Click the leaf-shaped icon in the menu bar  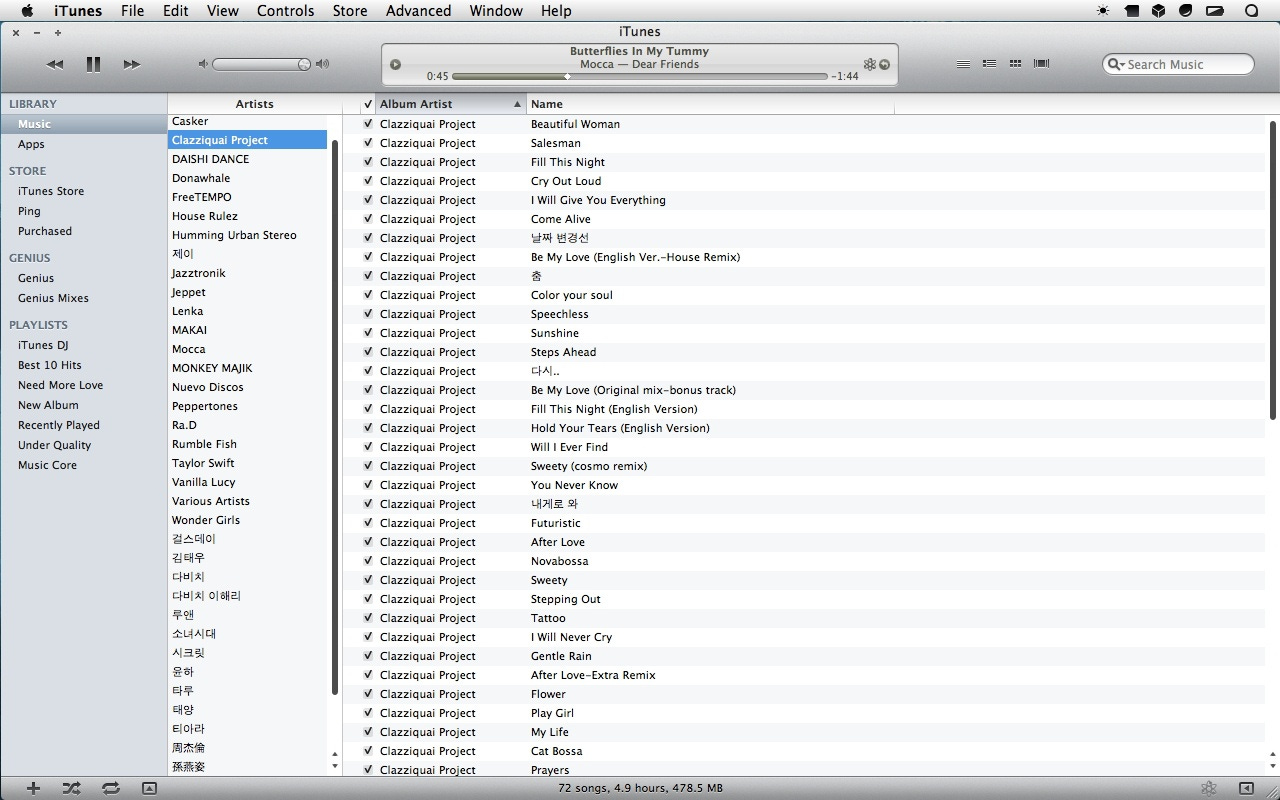pyautogui.click(x=1185, y=11)
